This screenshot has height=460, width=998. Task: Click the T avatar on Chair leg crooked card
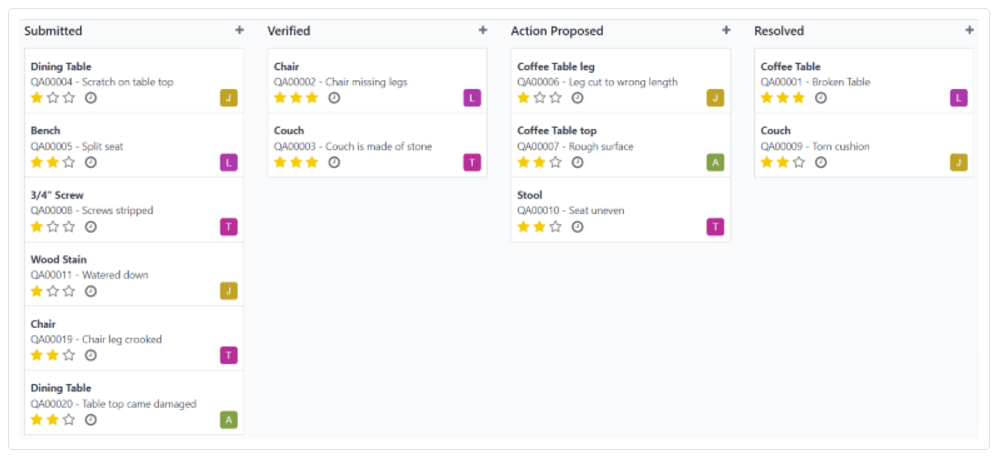pos(229,356)
